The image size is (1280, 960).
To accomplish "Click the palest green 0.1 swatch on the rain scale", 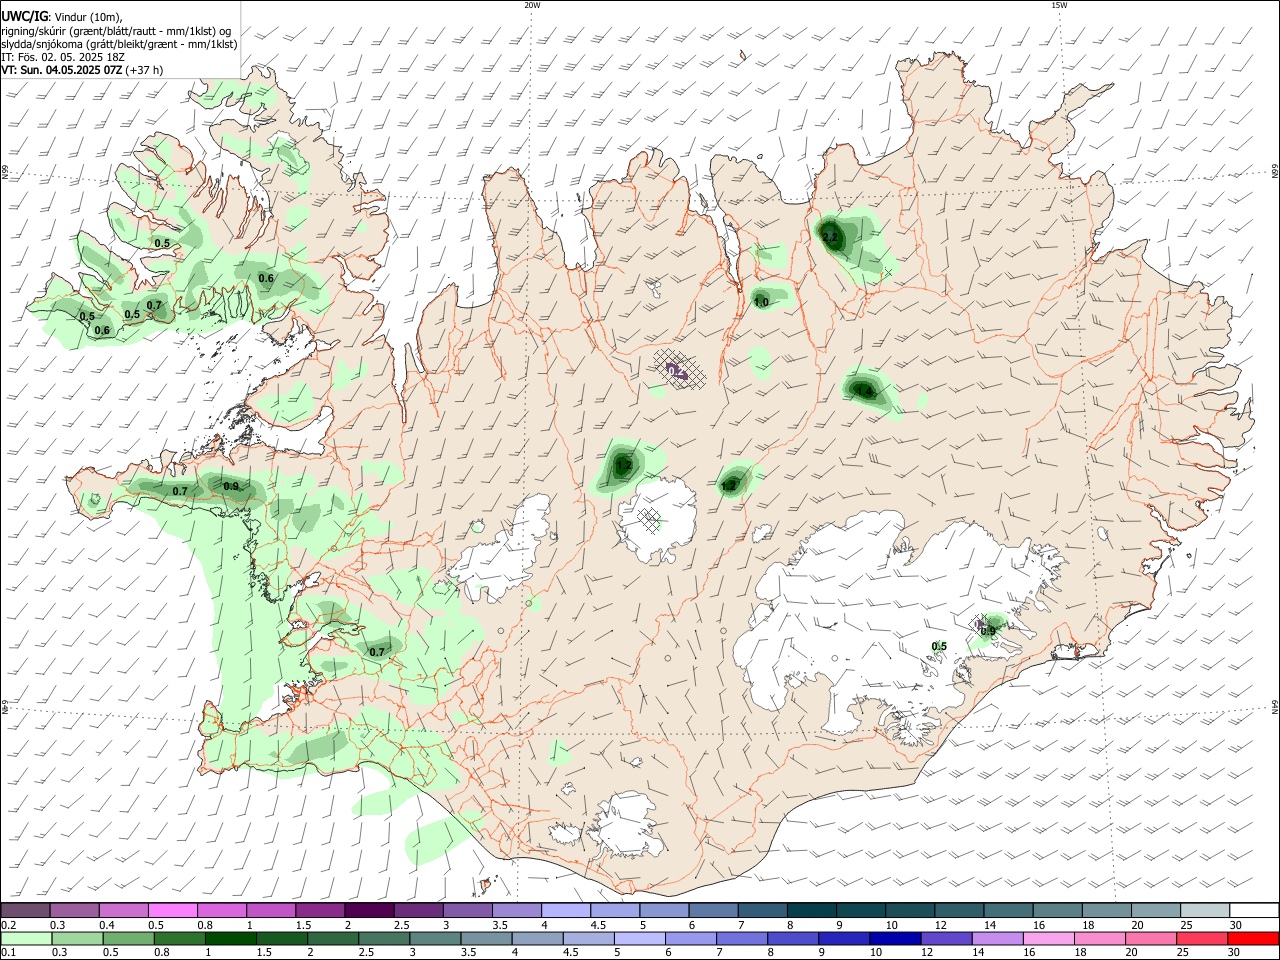I will pyautogui.click(x=25, y=938).
